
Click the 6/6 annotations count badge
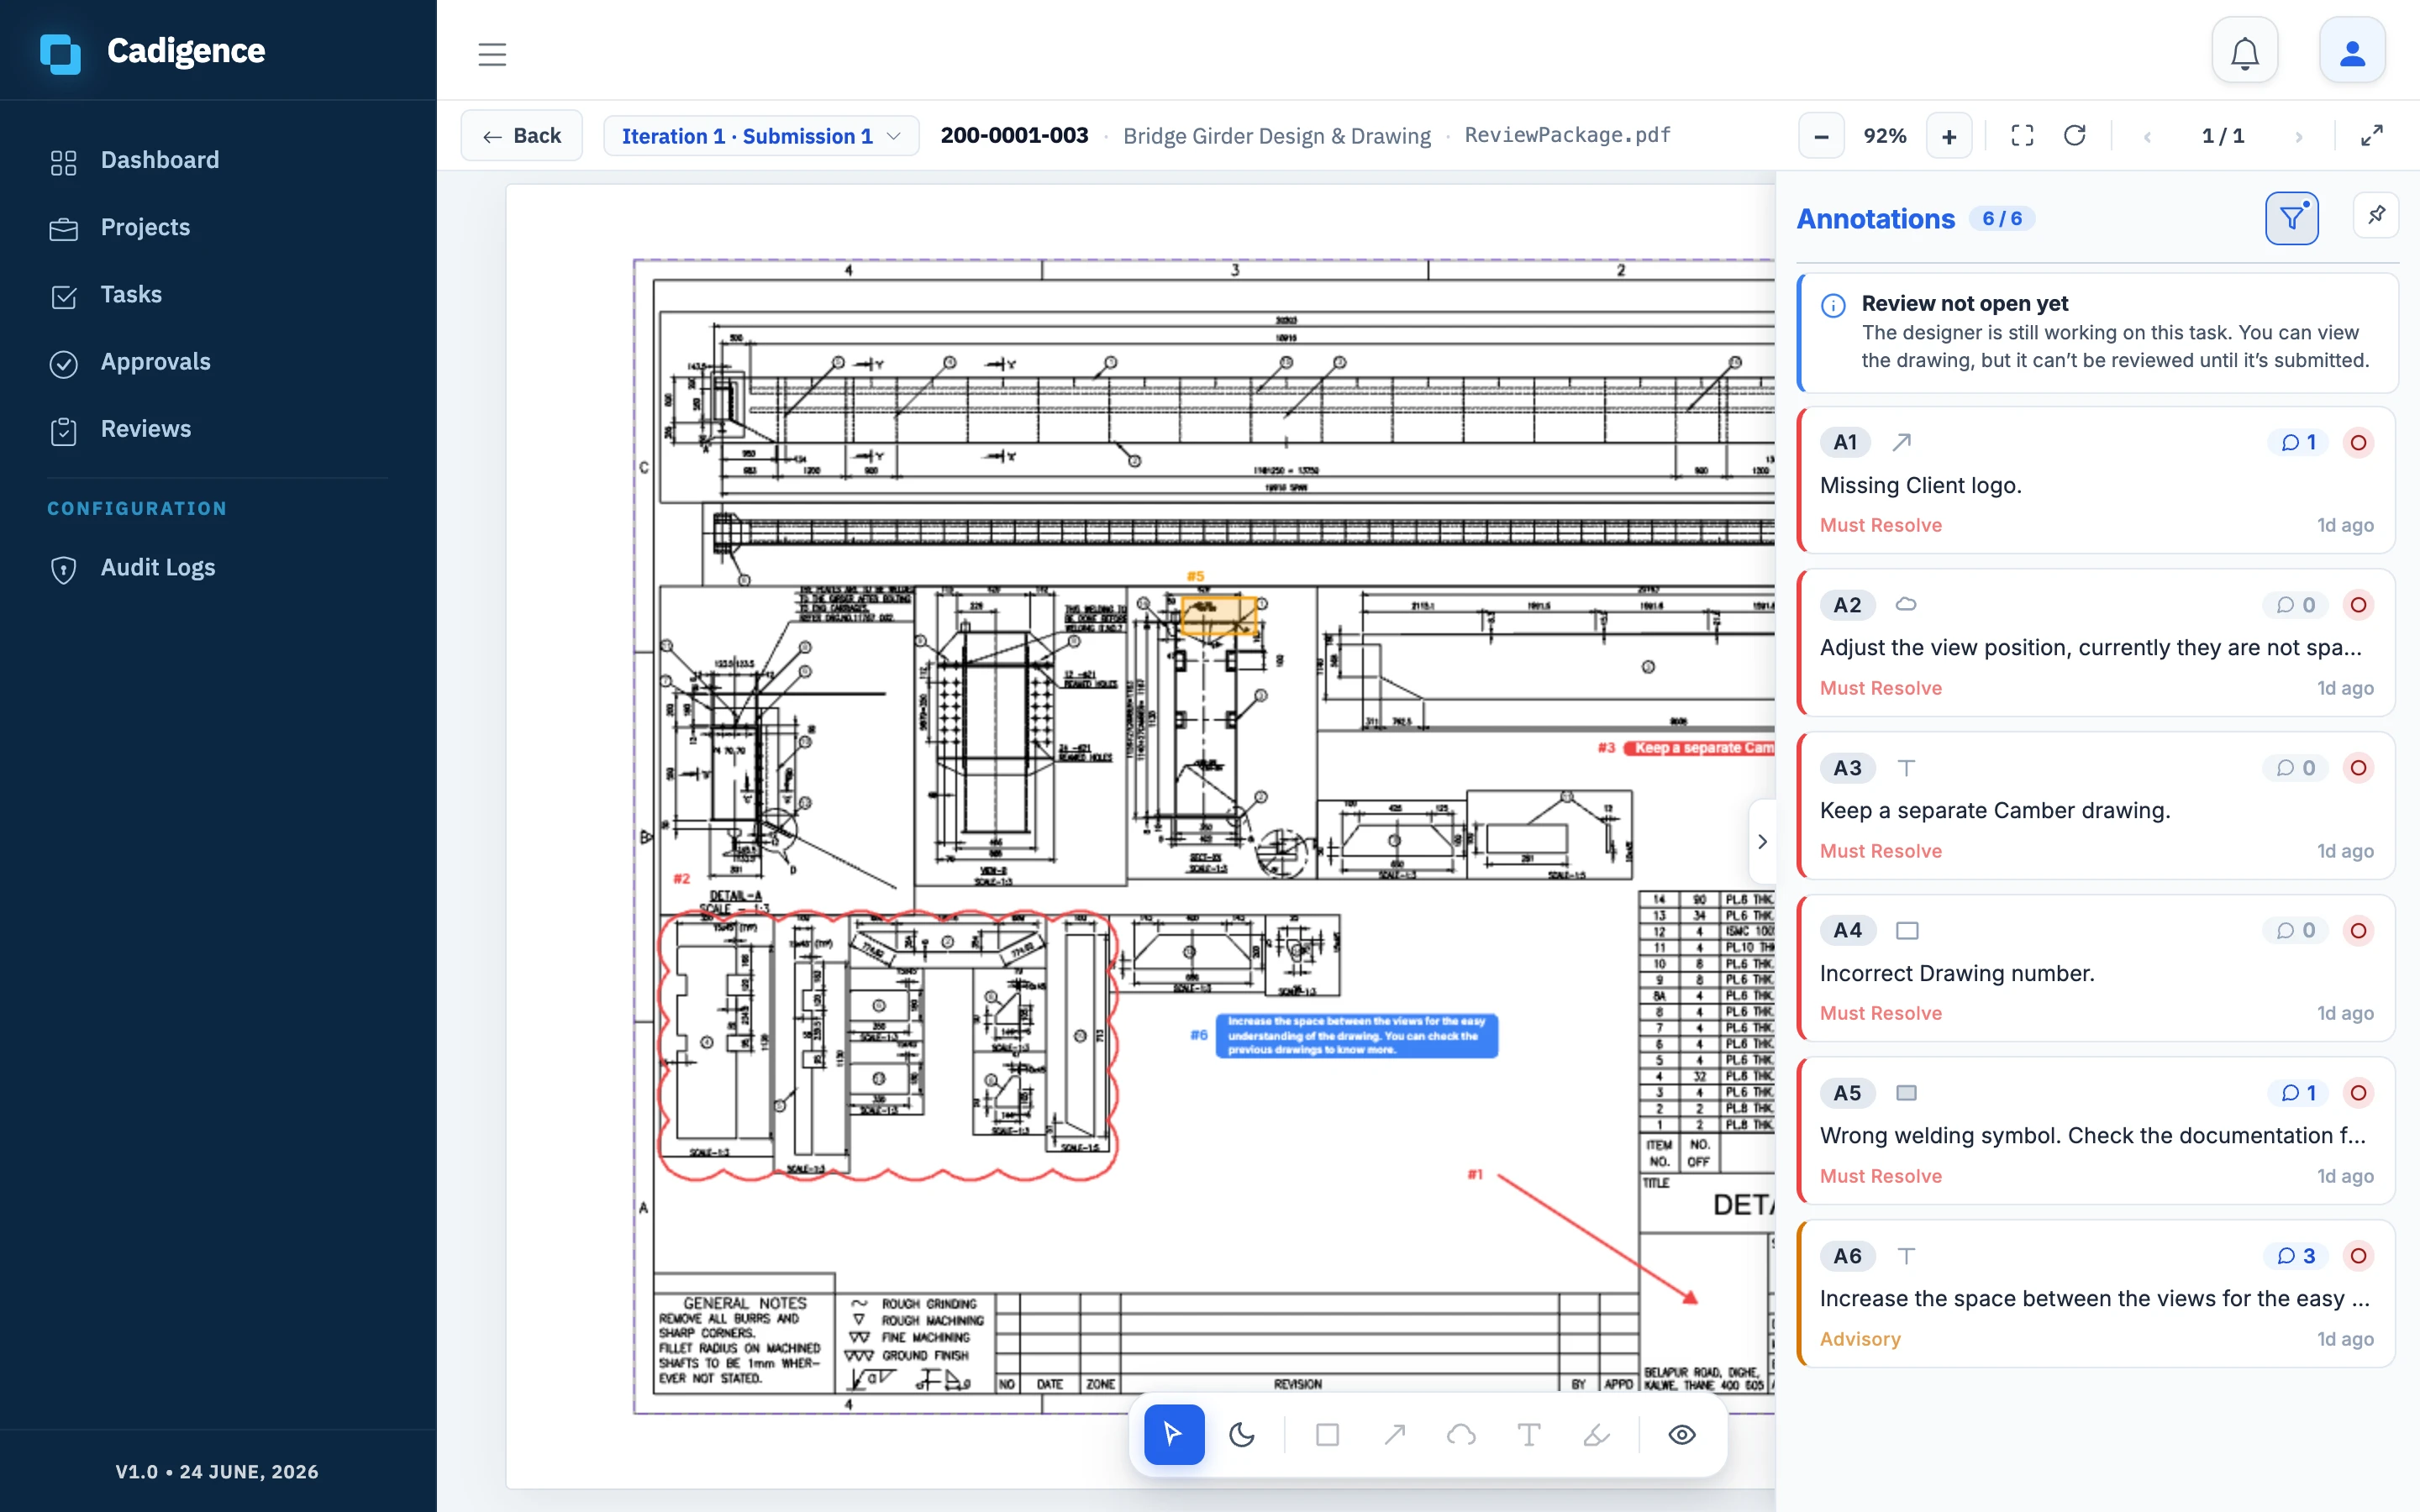(2001, 218)
